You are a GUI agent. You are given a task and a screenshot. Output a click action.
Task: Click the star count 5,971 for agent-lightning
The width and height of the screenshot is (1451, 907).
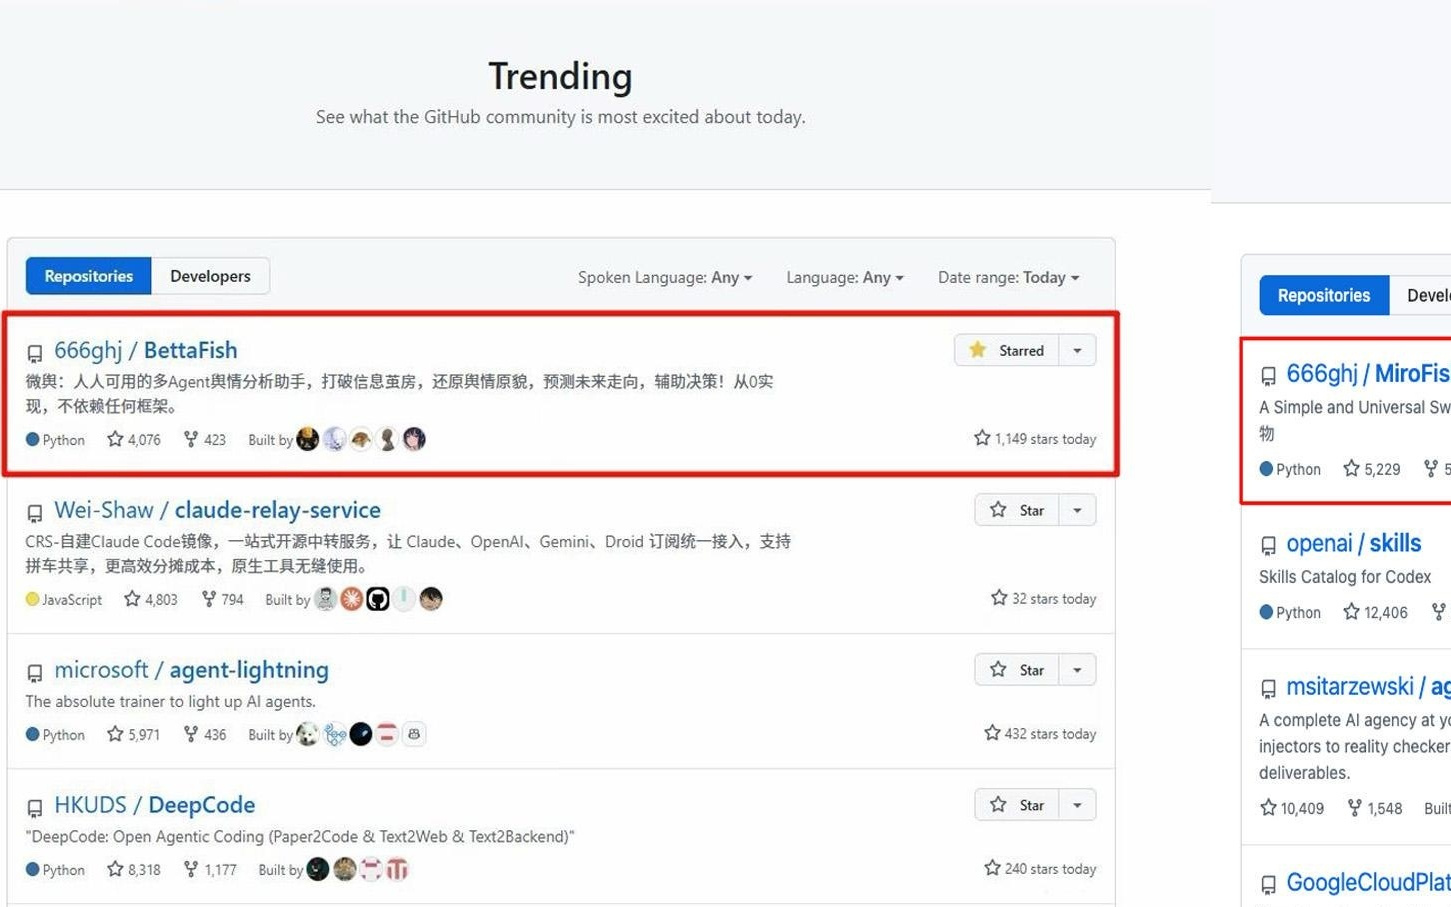(x=134, y=734)
